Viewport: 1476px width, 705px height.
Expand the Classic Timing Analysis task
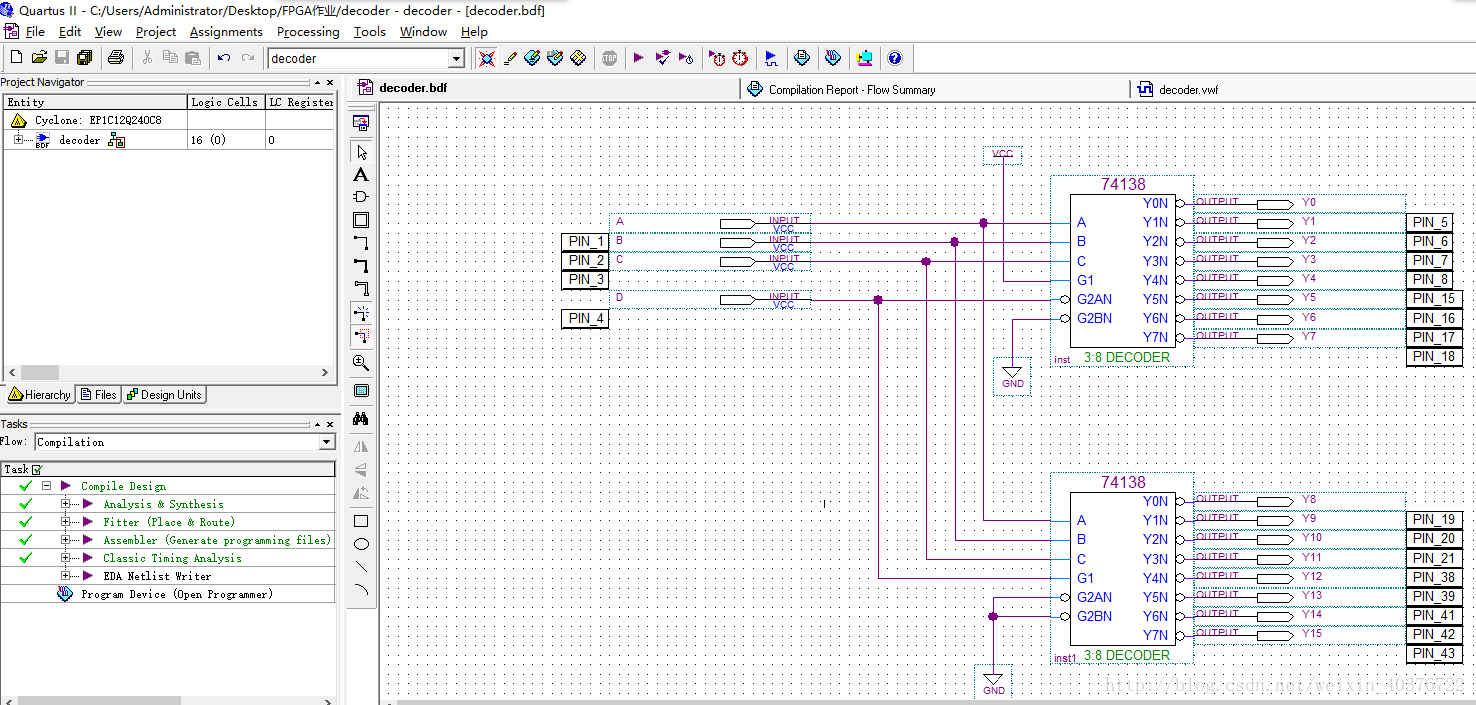[66, 558]
